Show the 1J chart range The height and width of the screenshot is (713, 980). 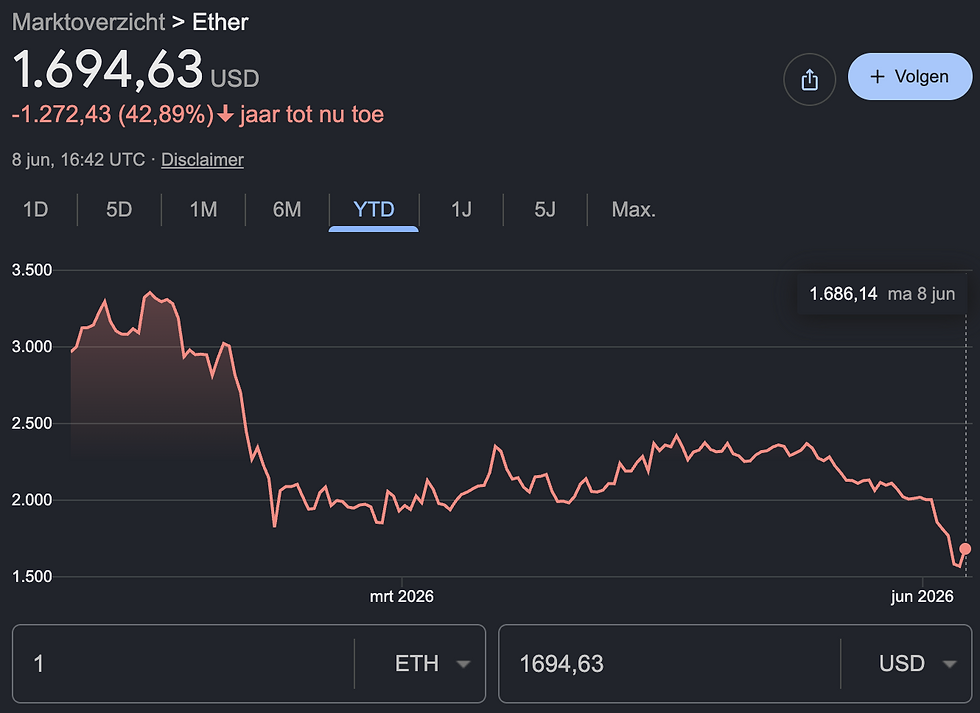[461, 209]
